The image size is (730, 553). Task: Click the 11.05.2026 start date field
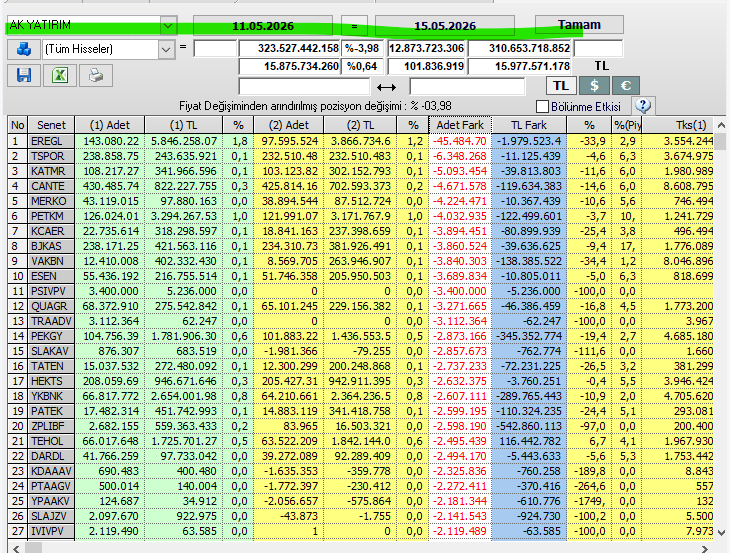click(x=263, y=26)
